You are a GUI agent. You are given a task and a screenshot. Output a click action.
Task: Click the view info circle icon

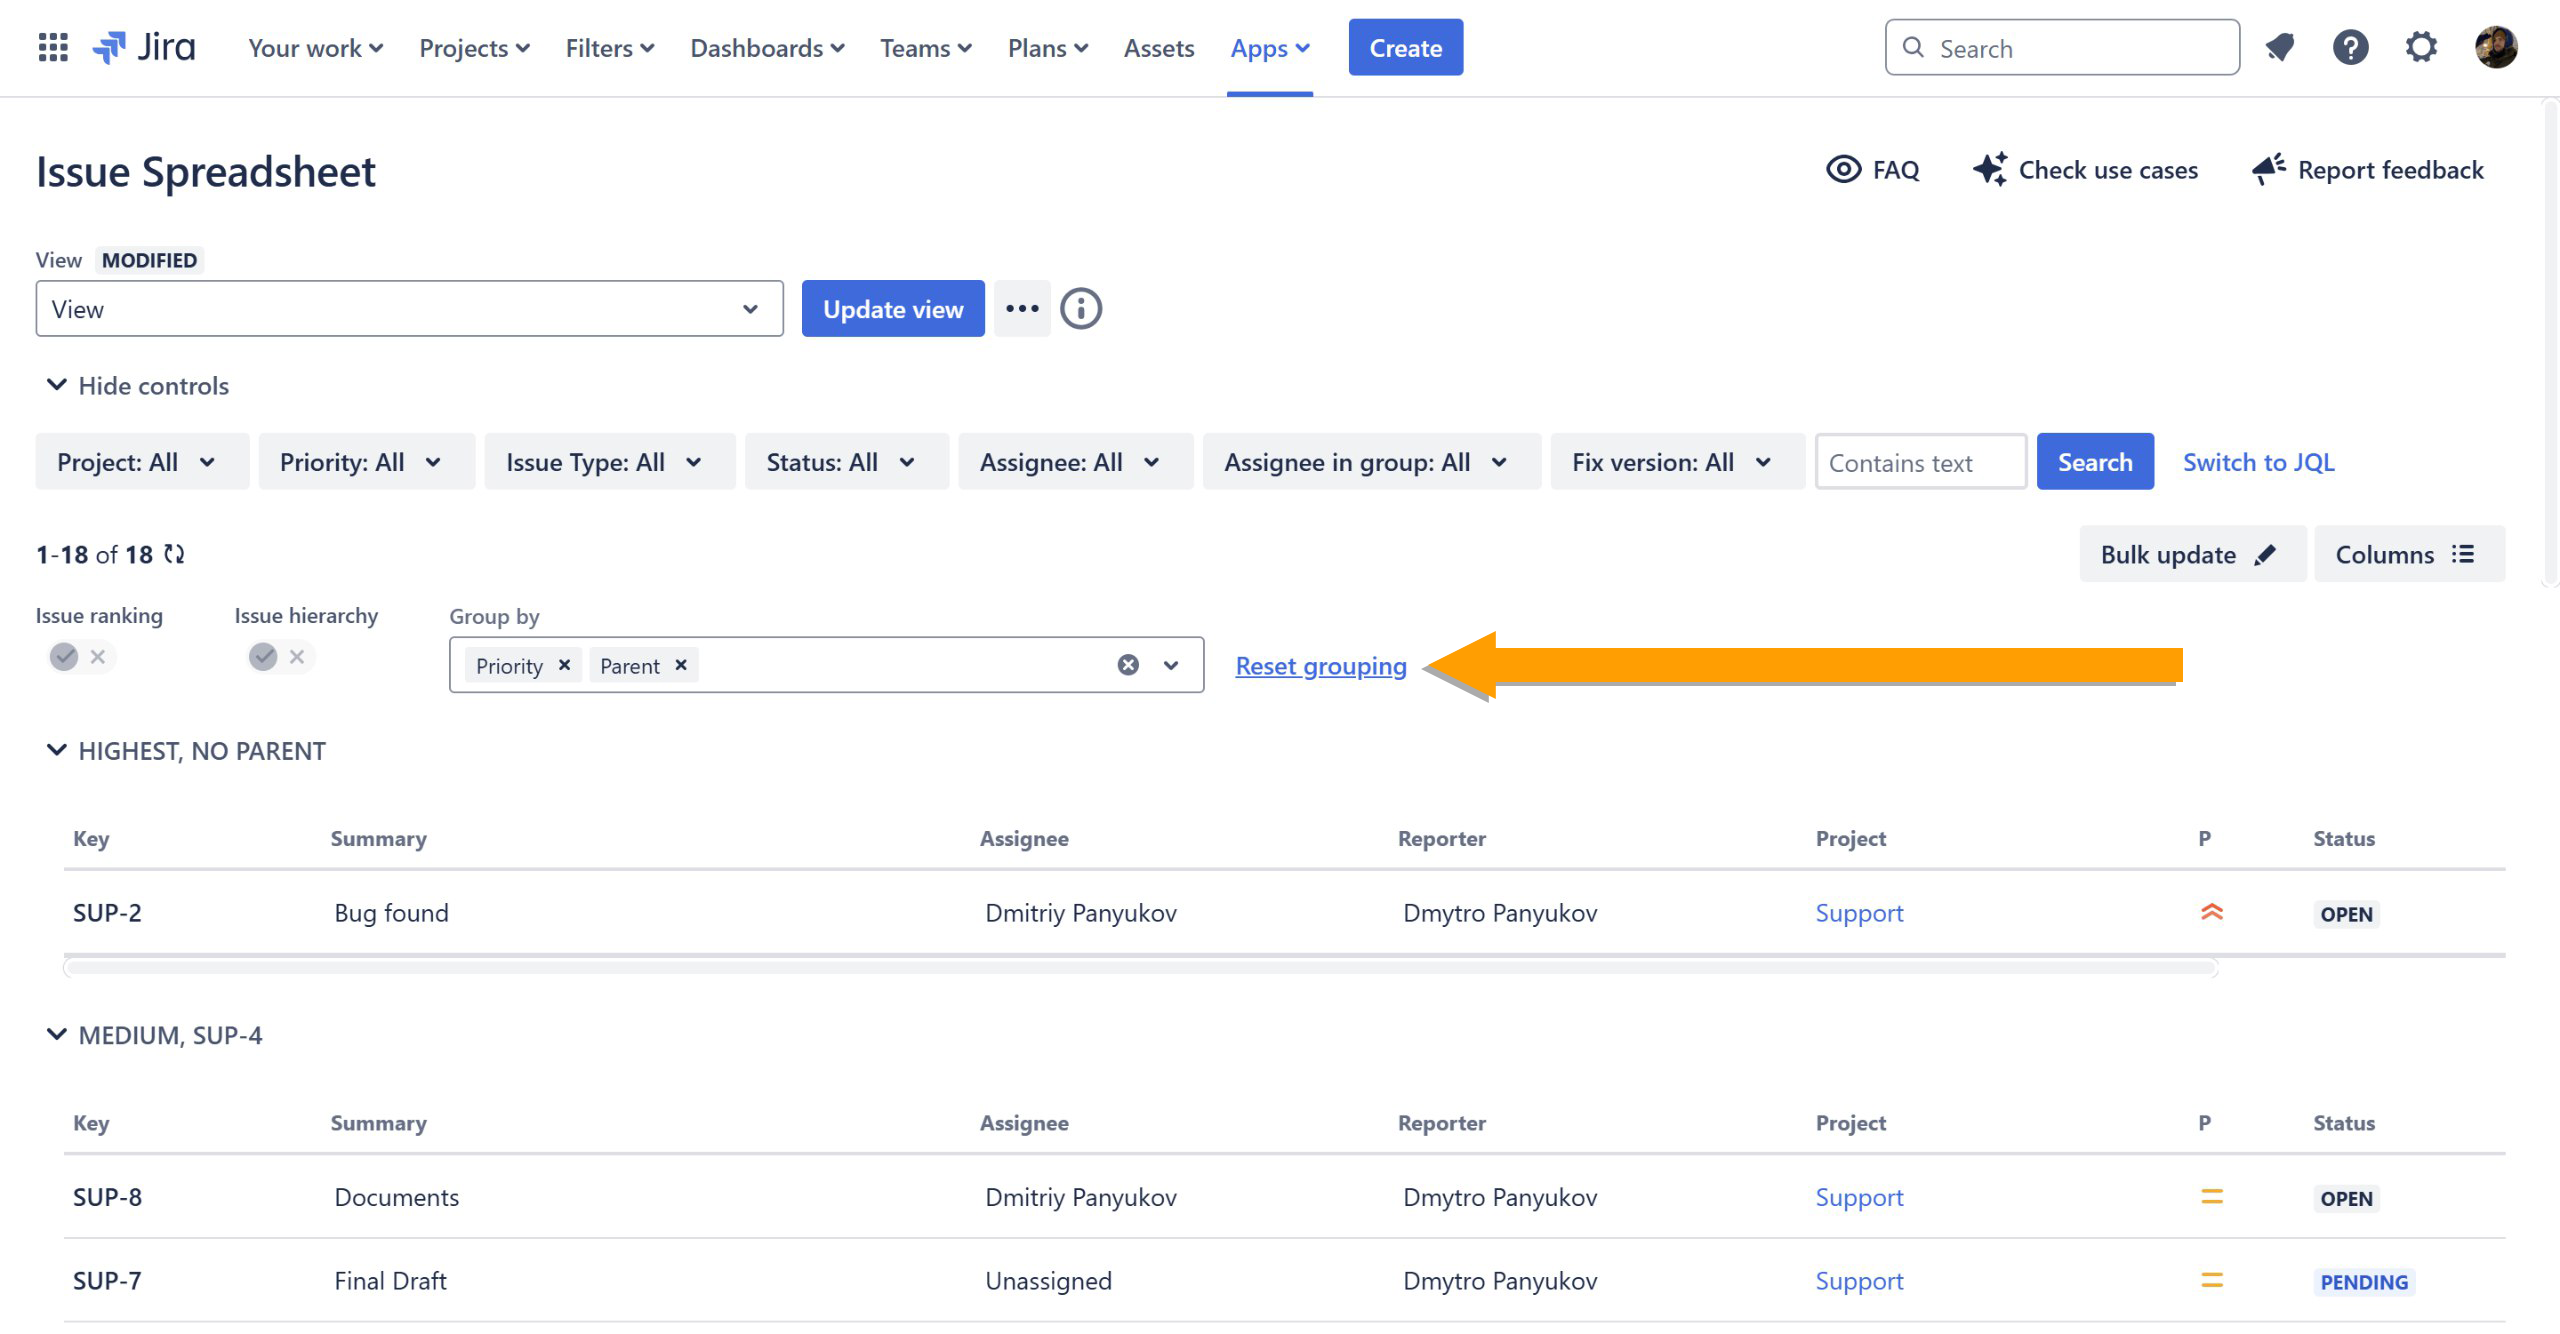[1081, 309]
